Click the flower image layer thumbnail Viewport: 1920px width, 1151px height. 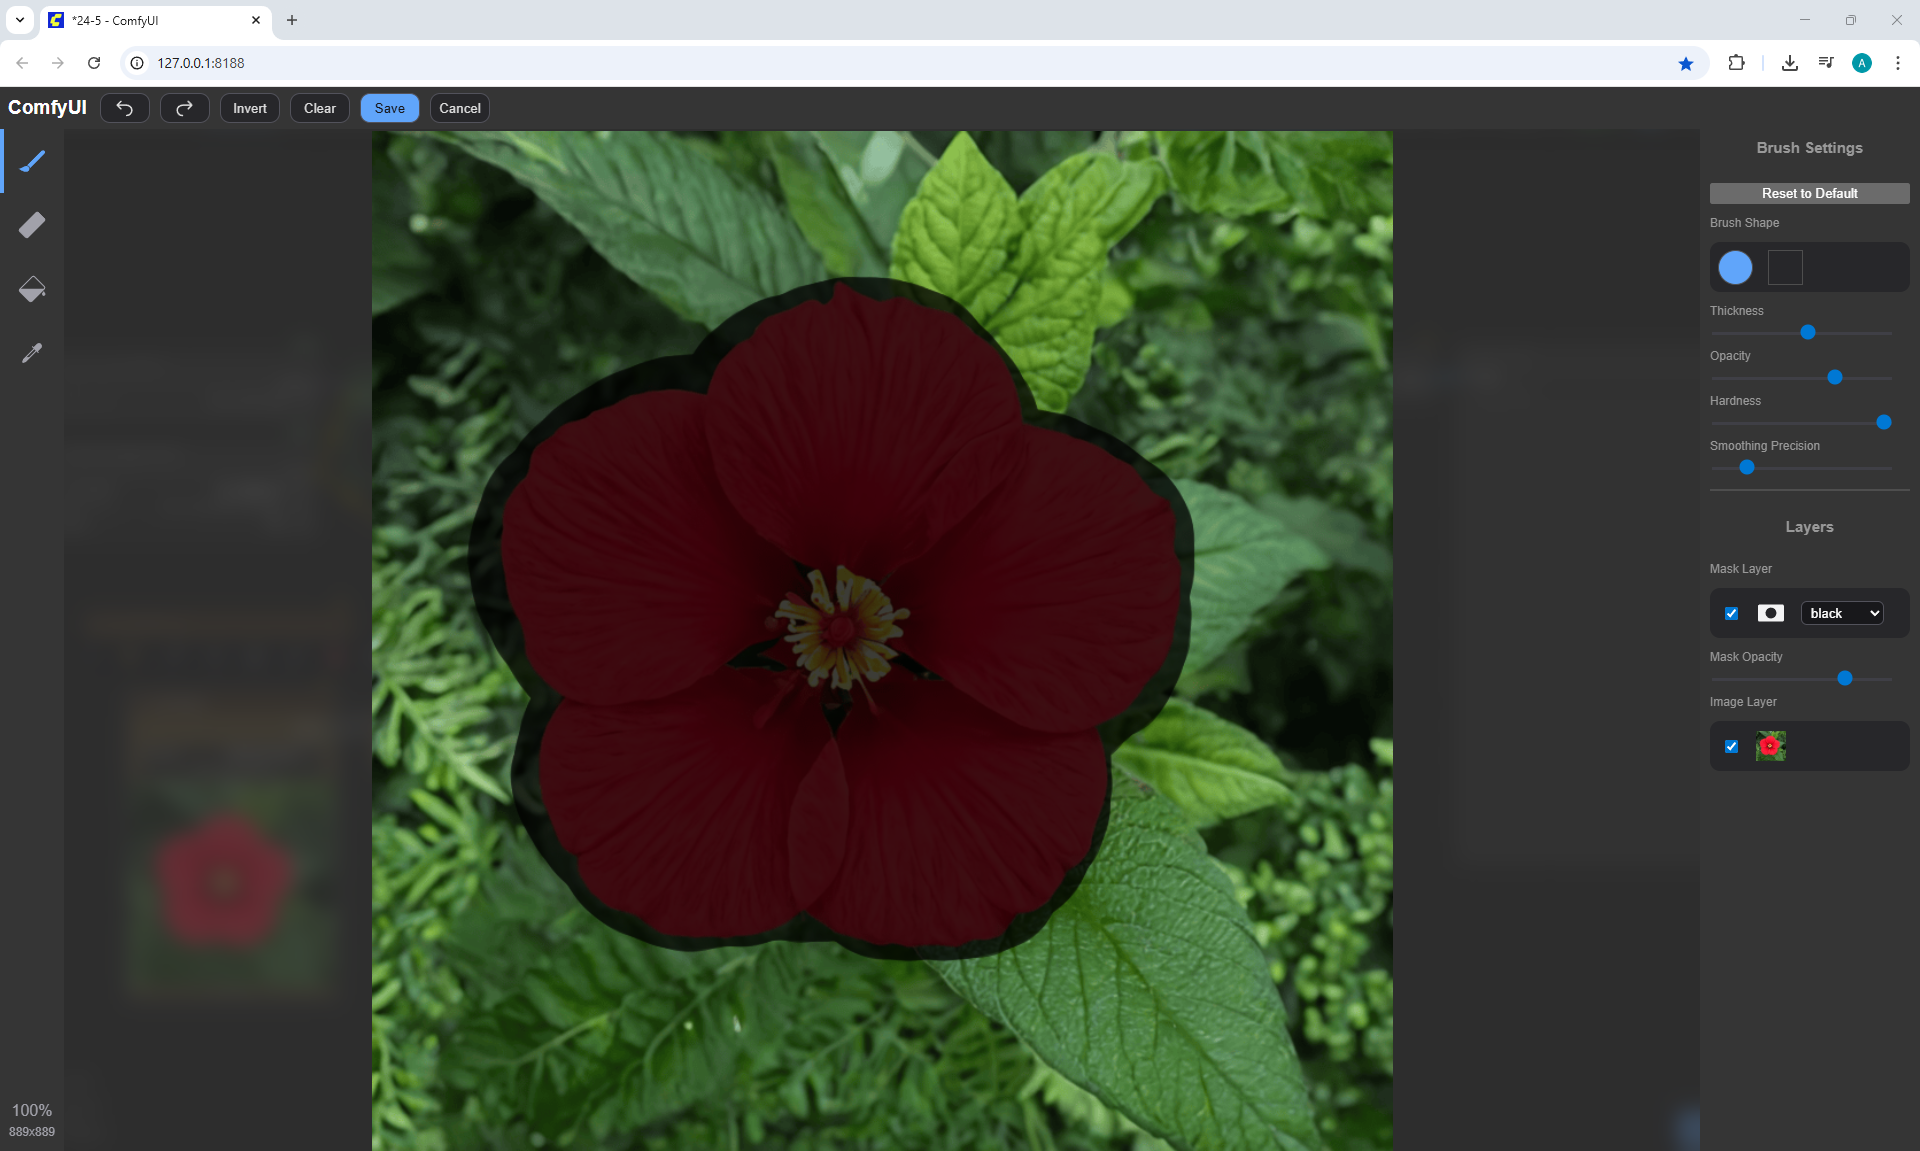click(x=1770, y=746)
